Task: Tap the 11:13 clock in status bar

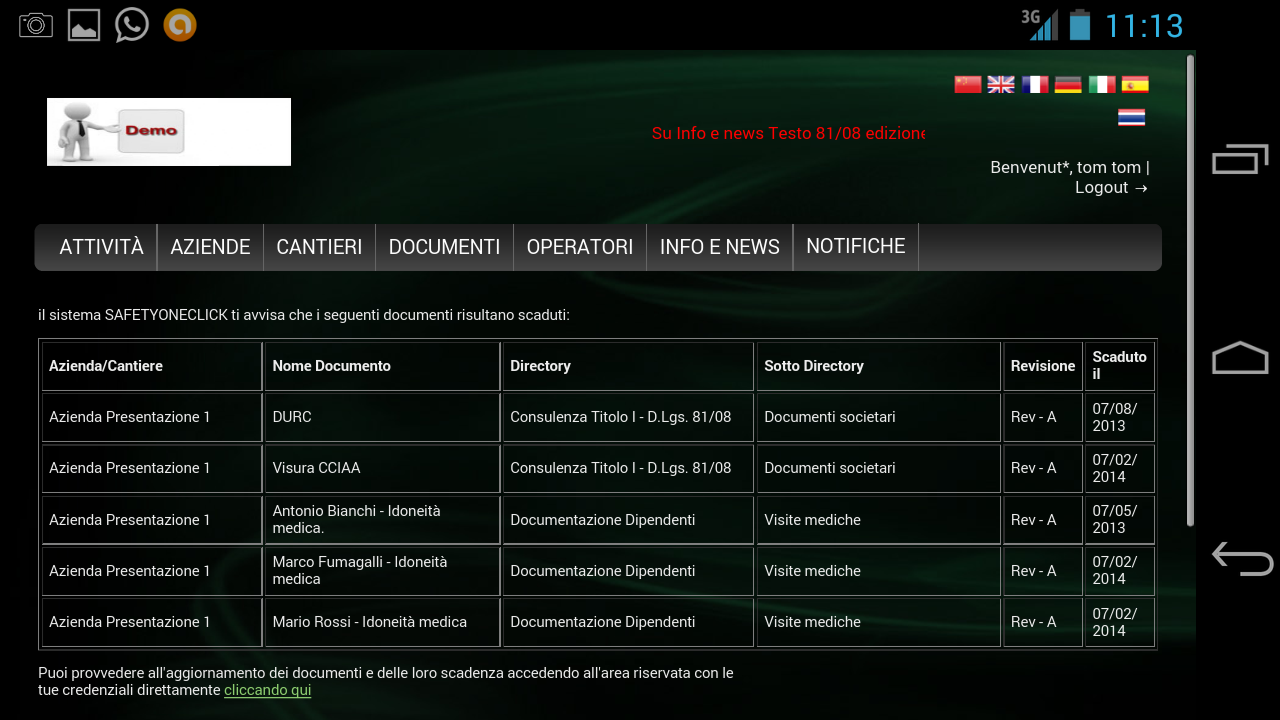Action: (x=1144, y=26)
